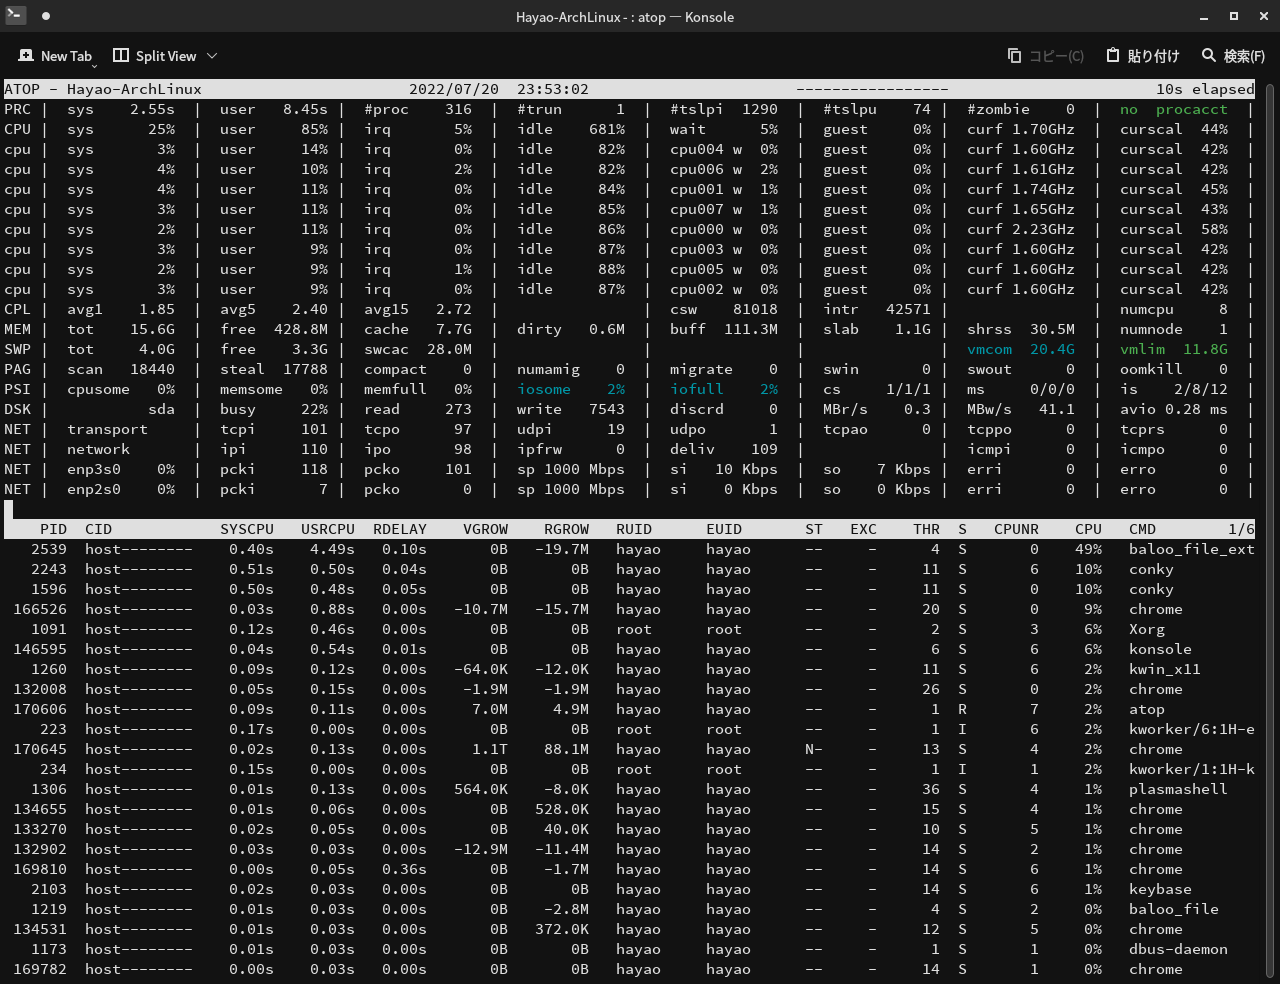Click PID 166526 in process list
1280x984 pixels.
click(40, 609)
